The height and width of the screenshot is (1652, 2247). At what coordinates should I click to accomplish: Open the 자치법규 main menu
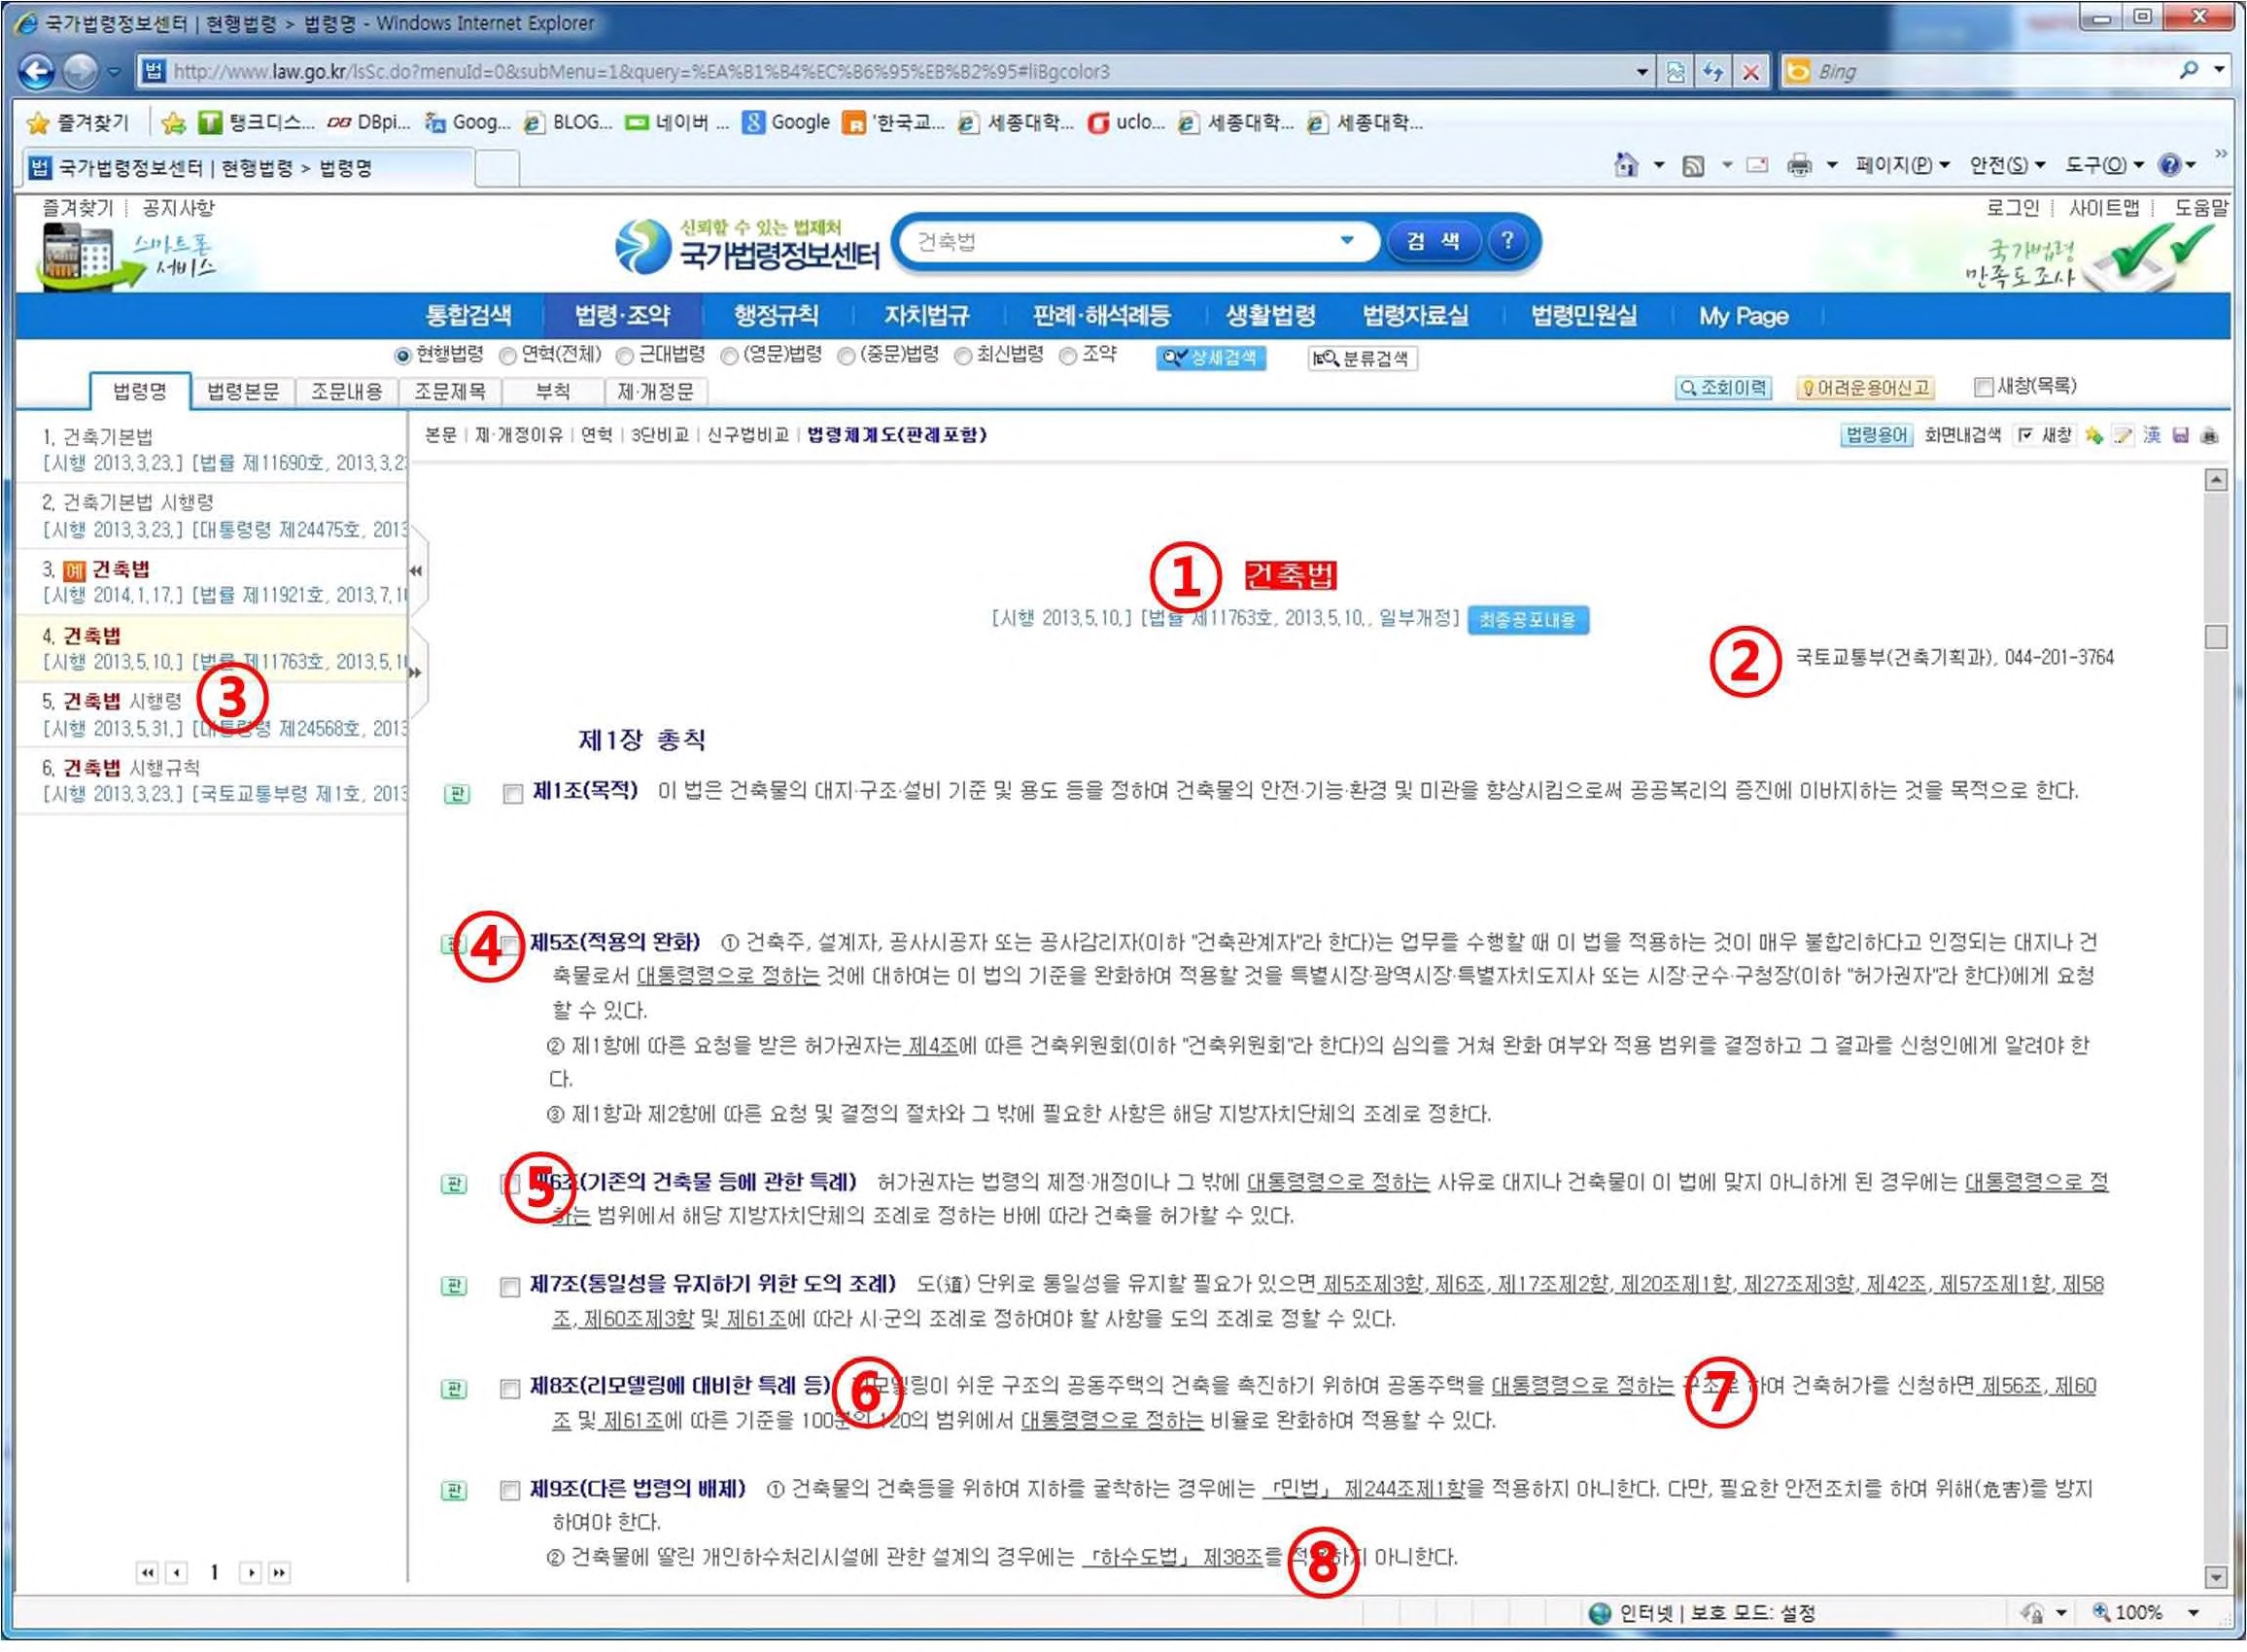point(926,316)
